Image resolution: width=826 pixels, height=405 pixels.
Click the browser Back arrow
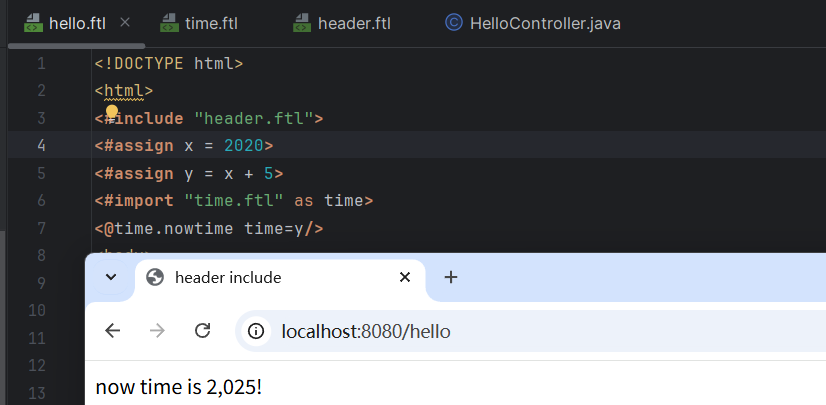(112, 331)
